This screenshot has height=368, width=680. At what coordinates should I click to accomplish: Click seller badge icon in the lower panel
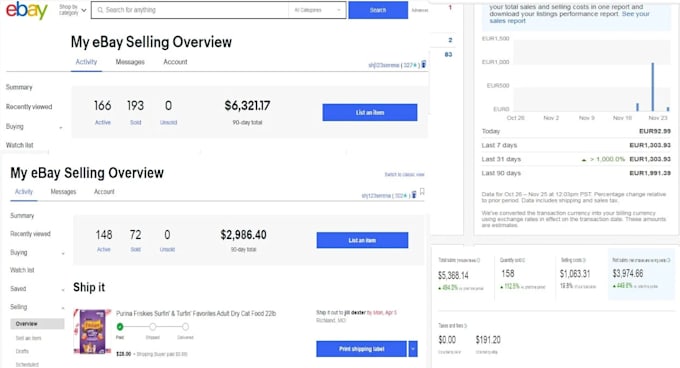click(x=414, y=195)
